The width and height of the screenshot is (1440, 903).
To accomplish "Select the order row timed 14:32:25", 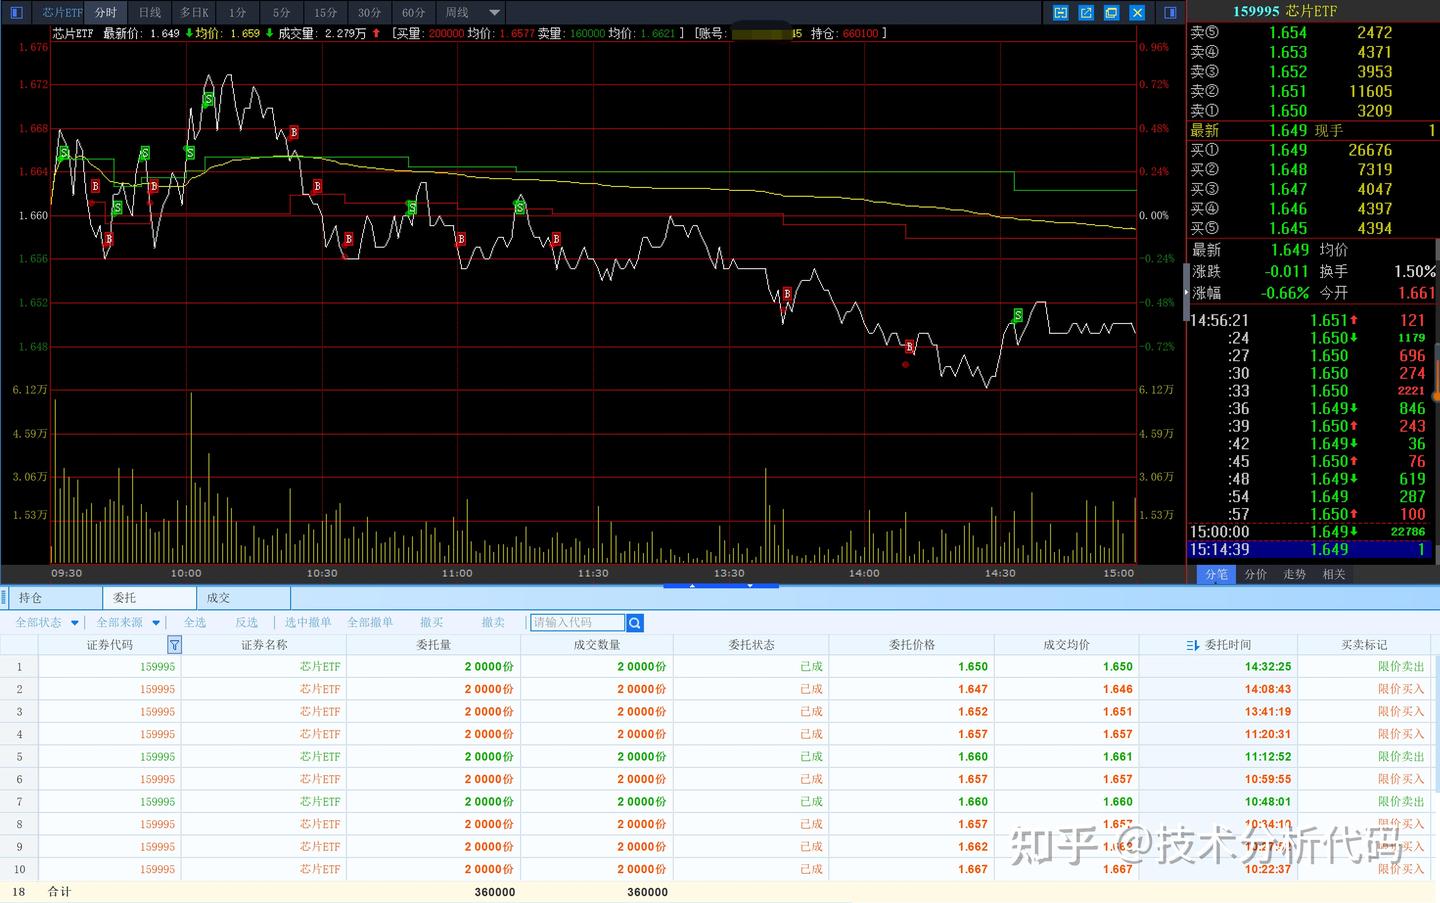I will point(715,667).
